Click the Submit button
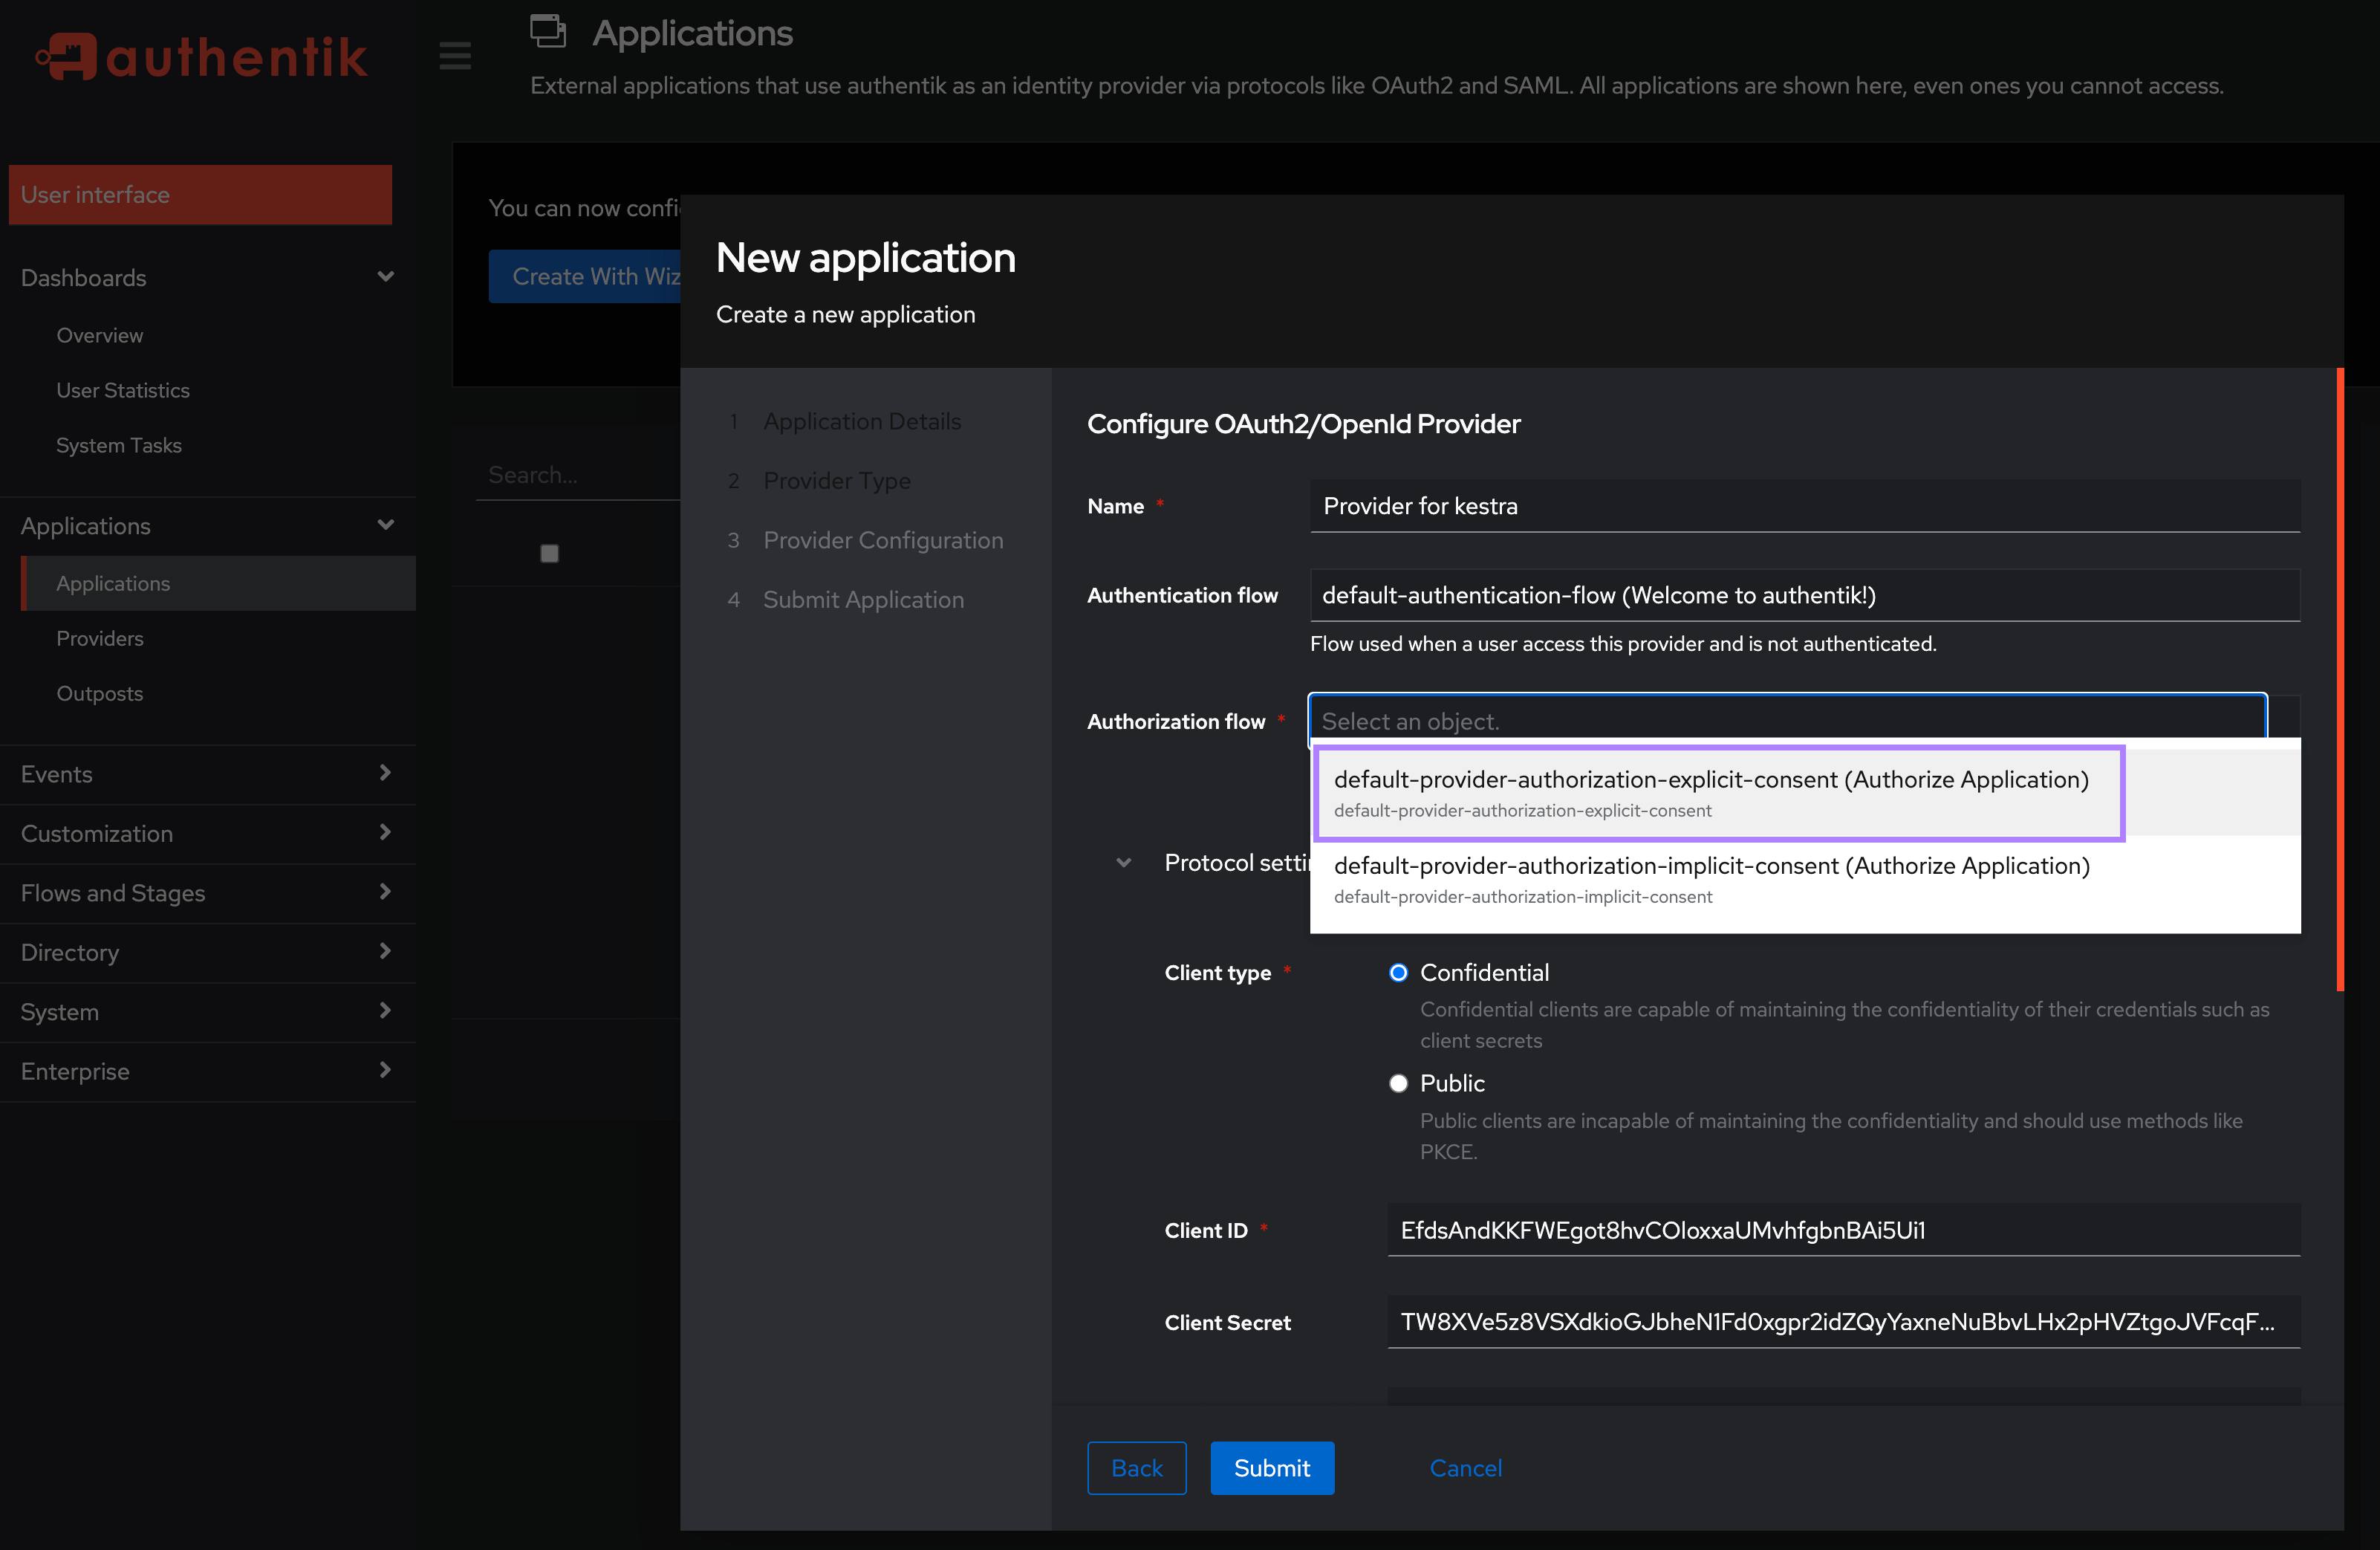2380x1550 pixels. coord(1273,1468)
